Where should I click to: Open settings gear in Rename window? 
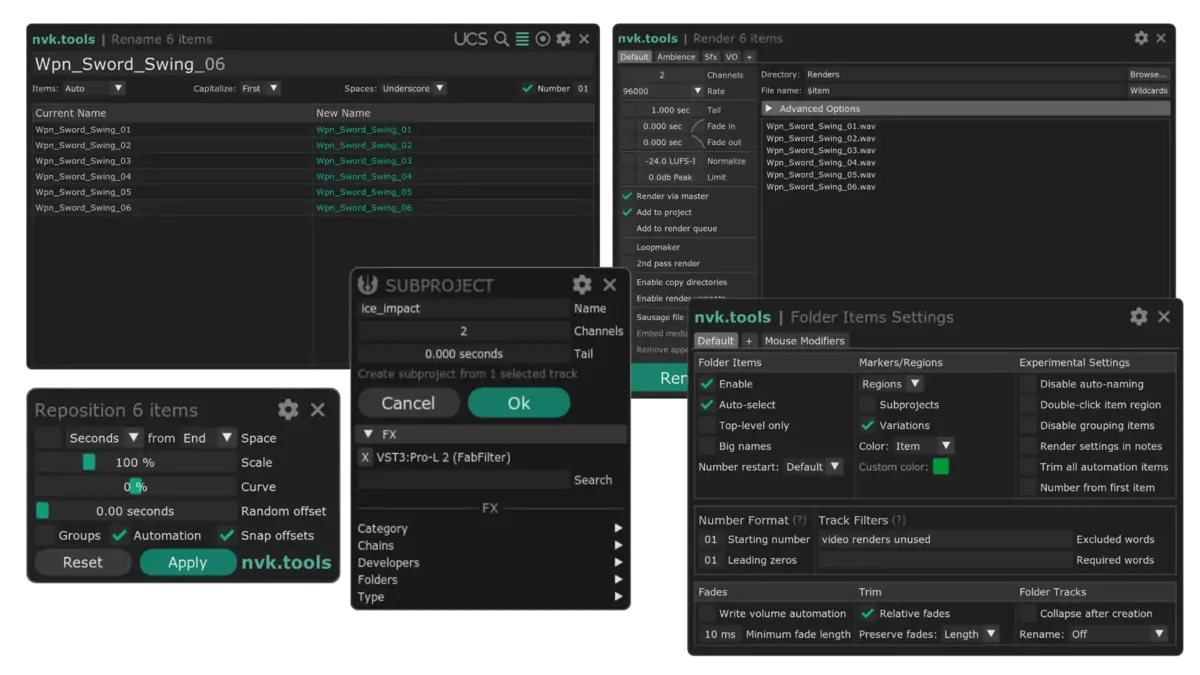(x=564, y=39)
